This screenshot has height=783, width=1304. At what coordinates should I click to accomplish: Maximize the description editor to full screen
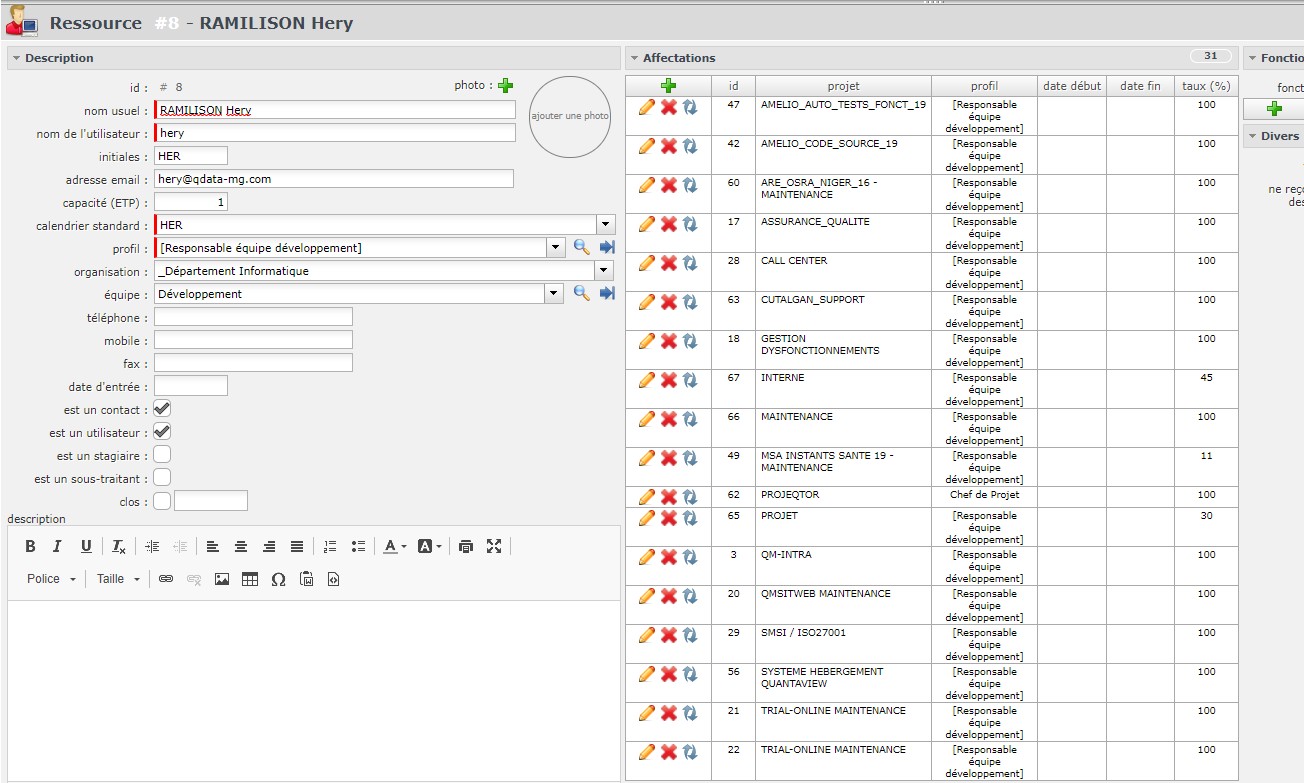point(494,546)
